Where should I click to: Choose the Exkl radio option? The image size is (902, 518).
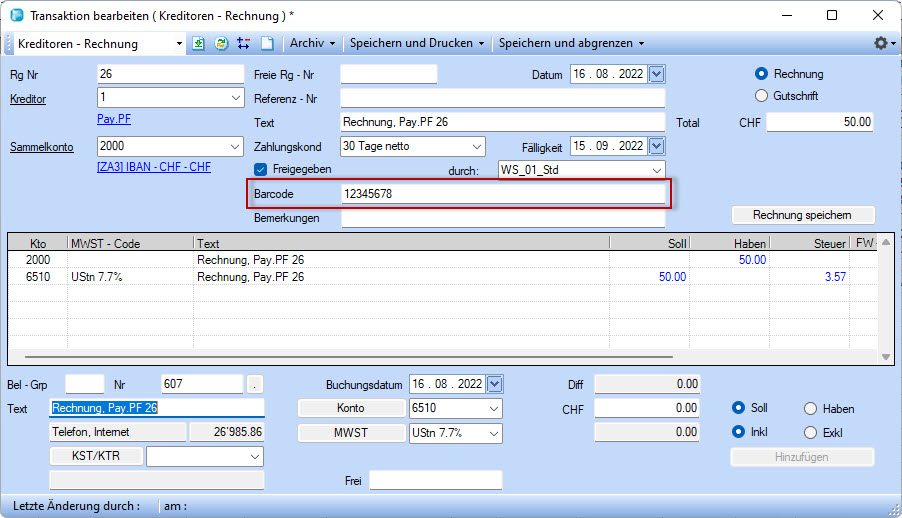point(811,432)
